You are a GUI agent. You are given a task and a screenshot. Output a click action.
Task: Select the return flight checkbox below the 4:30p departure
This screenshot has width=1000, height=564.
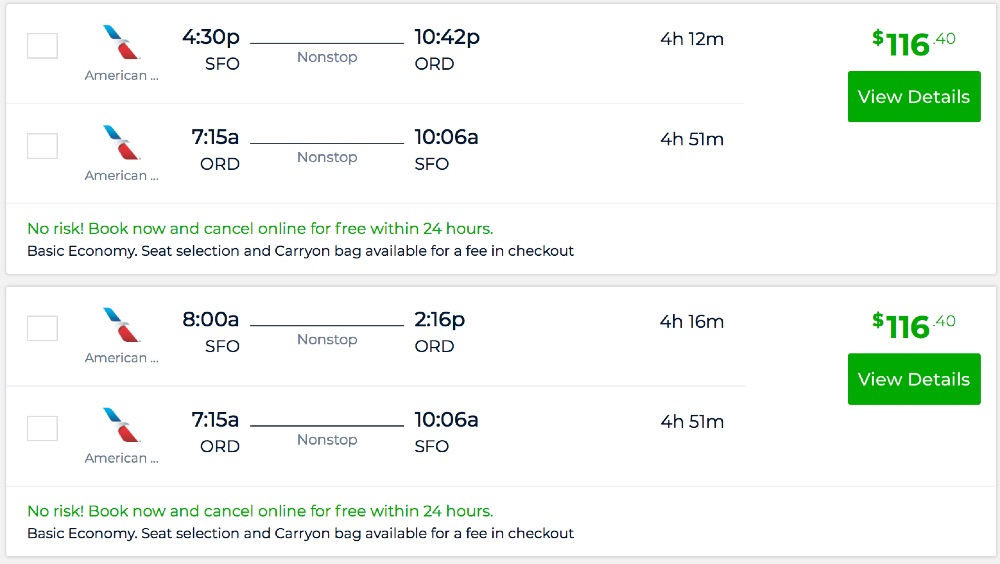42,146
